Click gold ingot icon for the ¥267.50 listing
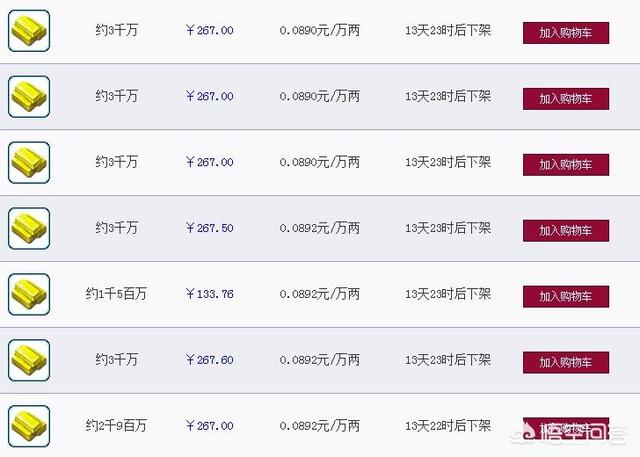 click(x=29, y=229)
